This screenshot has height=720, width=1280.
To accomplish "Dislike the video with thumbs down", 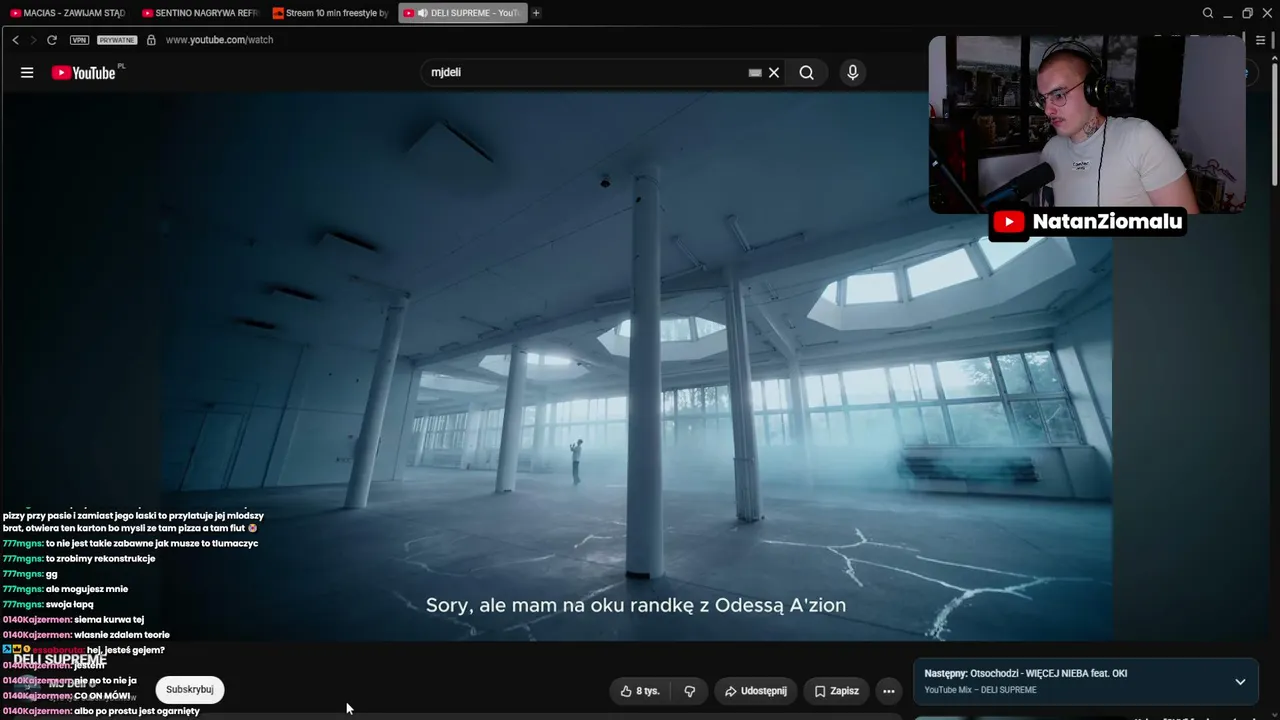I will 689,691.
